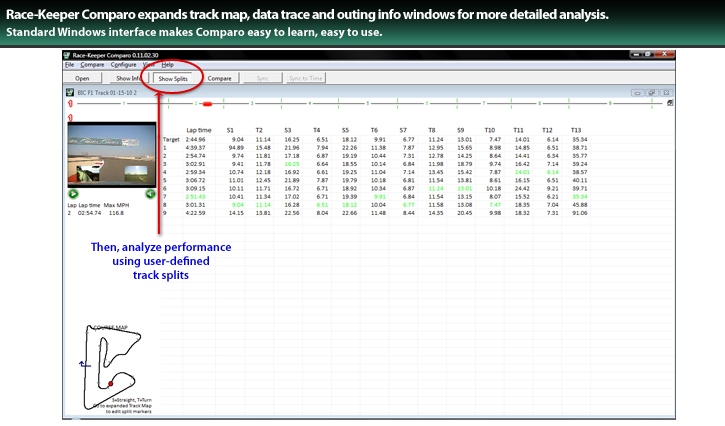Click the T13 column header

(575, 129)
